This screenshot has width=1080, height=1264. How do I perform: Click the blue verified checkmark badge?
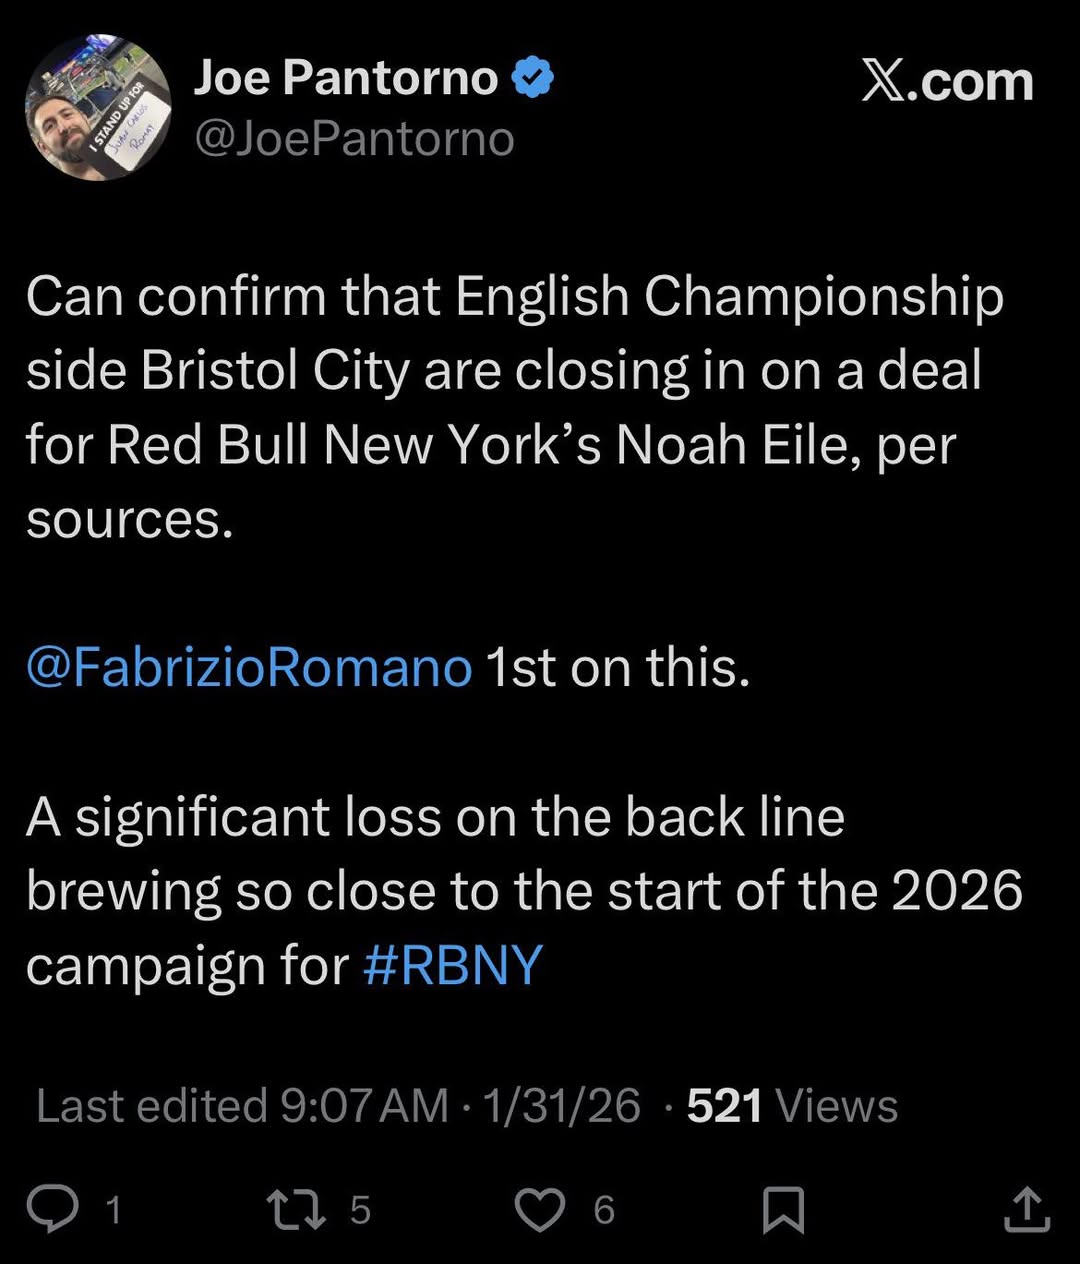click(533, 78)
